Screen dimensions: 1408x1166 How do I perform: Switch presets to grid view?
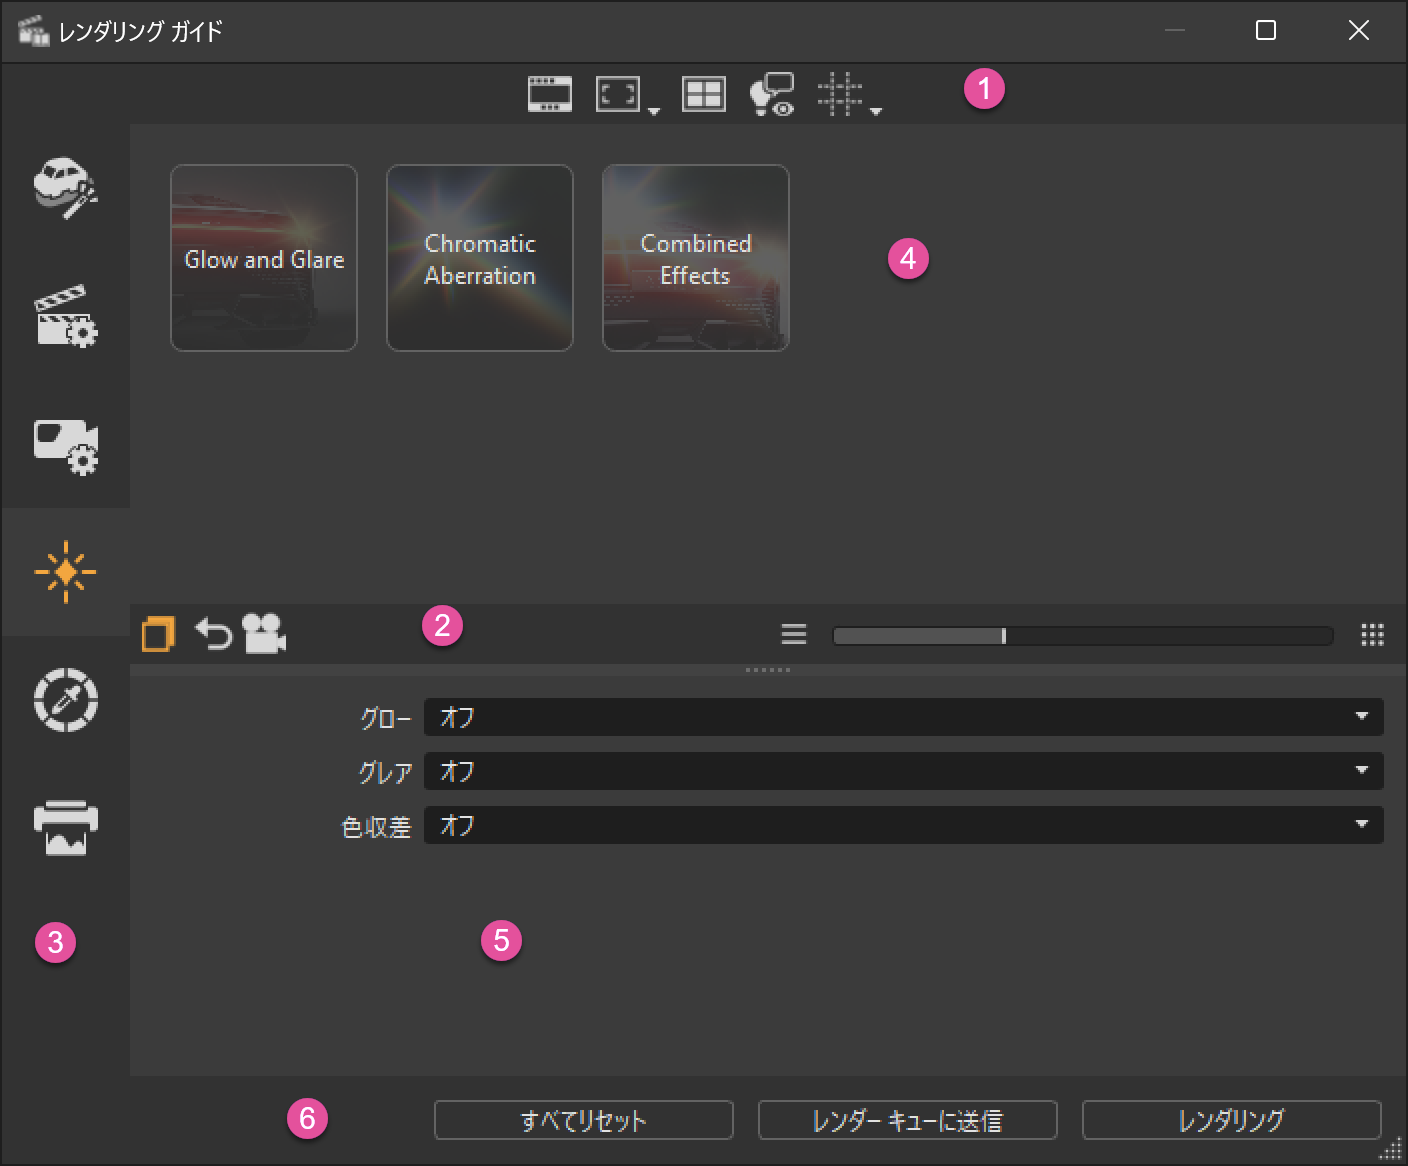click(x=1373, y=635)
